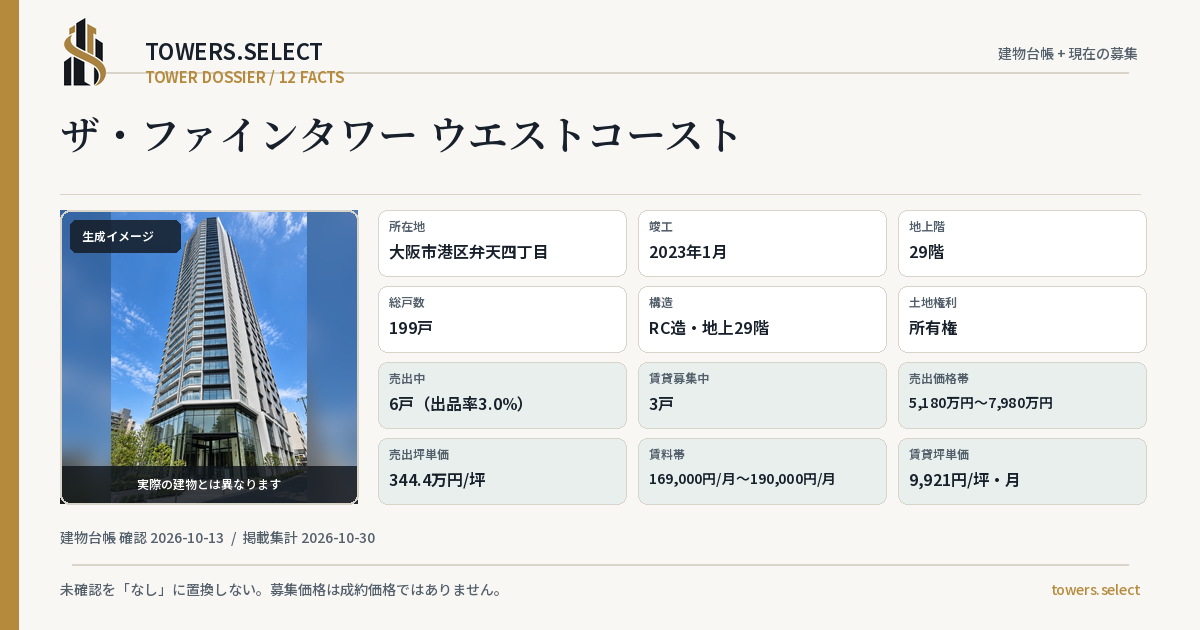The height and width of the screenshot is (630, 1200).
Task: Click the 実際の建物とは異なります caption
Action: point(209,484)
